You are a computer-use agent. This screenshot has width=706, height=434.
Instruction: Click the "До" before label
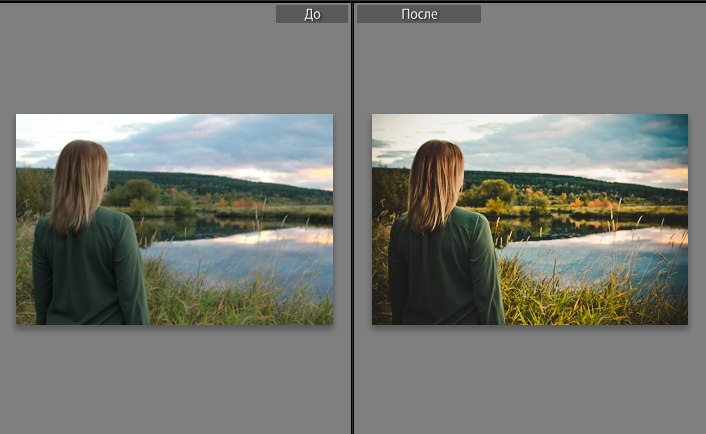[312, 14]
